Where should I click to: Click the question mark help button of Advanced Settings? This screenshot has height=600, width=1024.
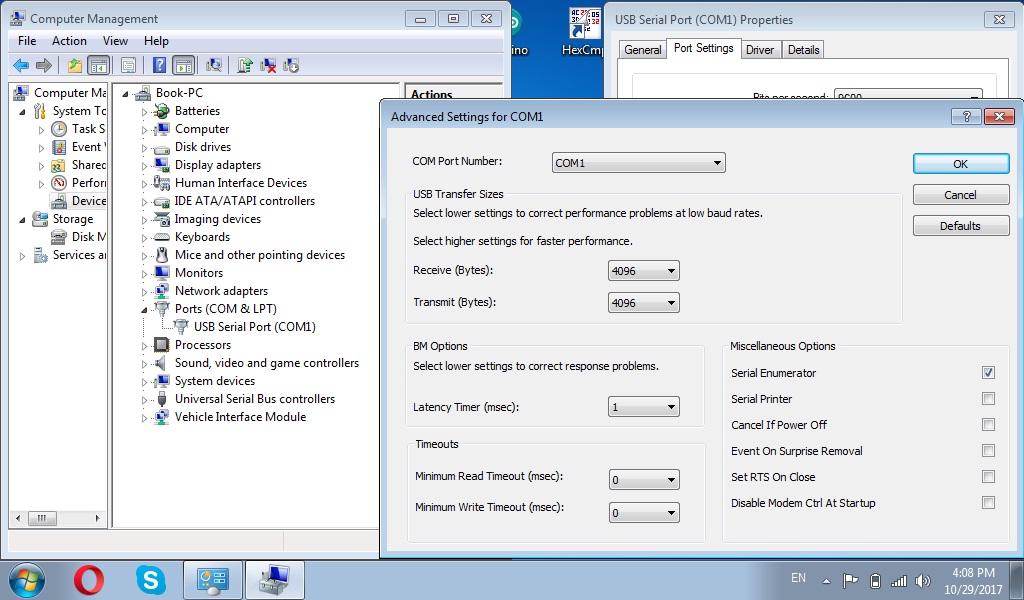[967, 117]
